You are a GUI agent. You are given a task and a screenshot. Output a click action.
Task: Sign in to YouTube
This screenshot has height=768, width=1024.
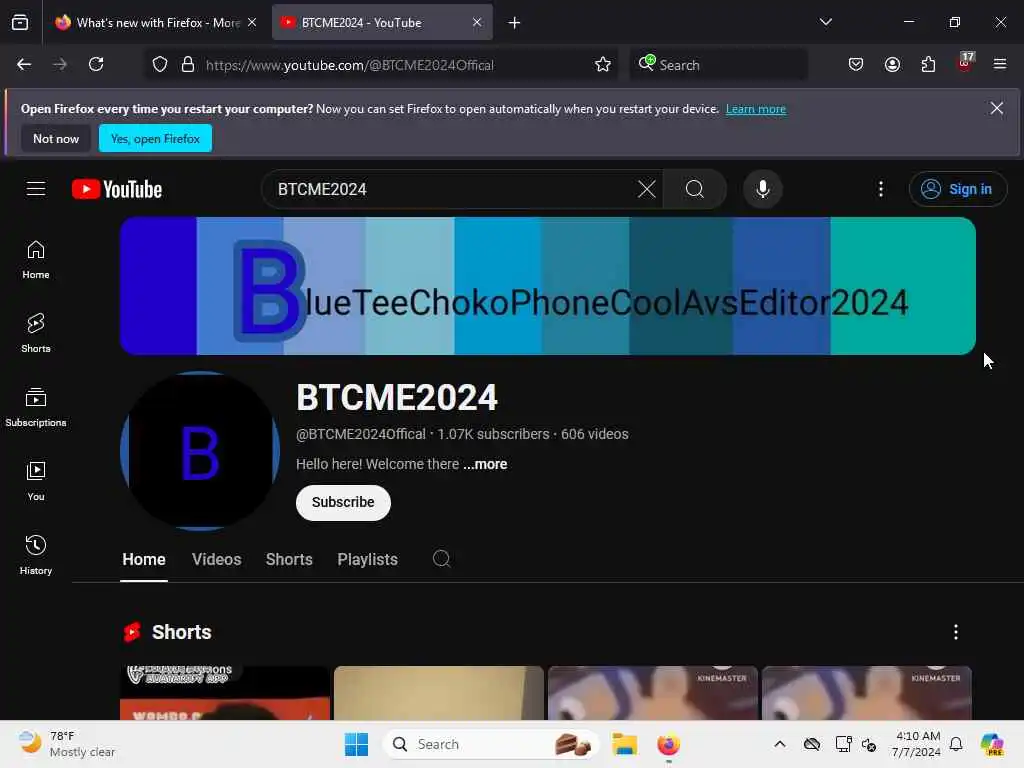point(957,189)
